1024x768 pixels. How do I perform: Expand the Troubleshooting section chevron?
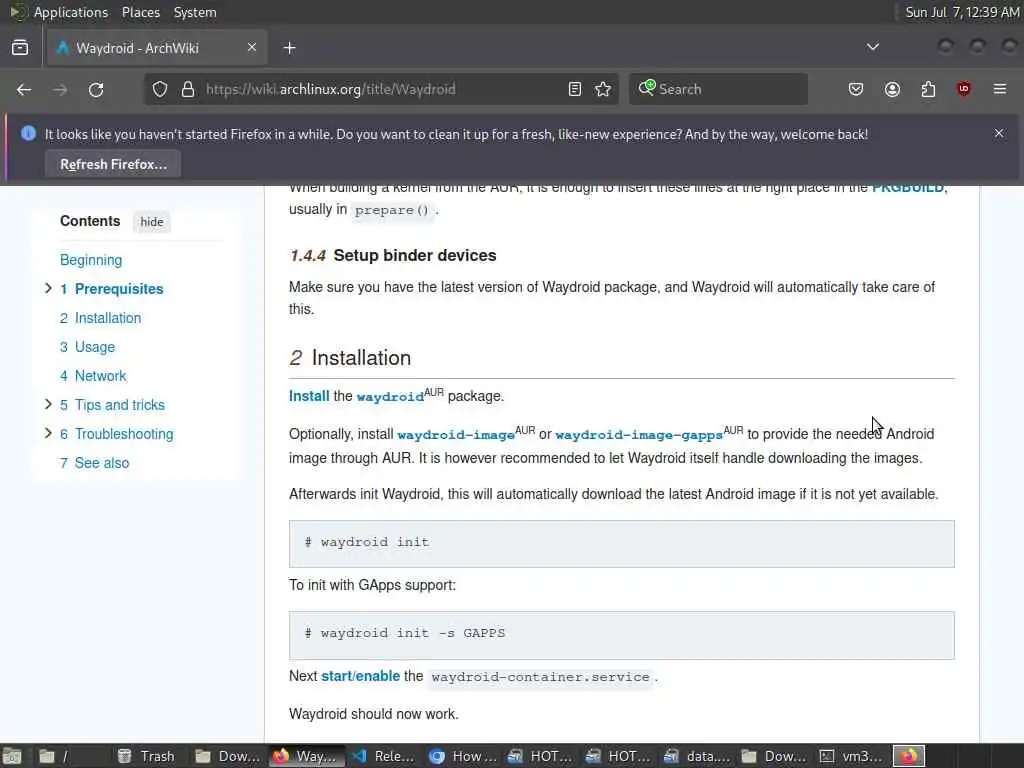click(48, 433)
